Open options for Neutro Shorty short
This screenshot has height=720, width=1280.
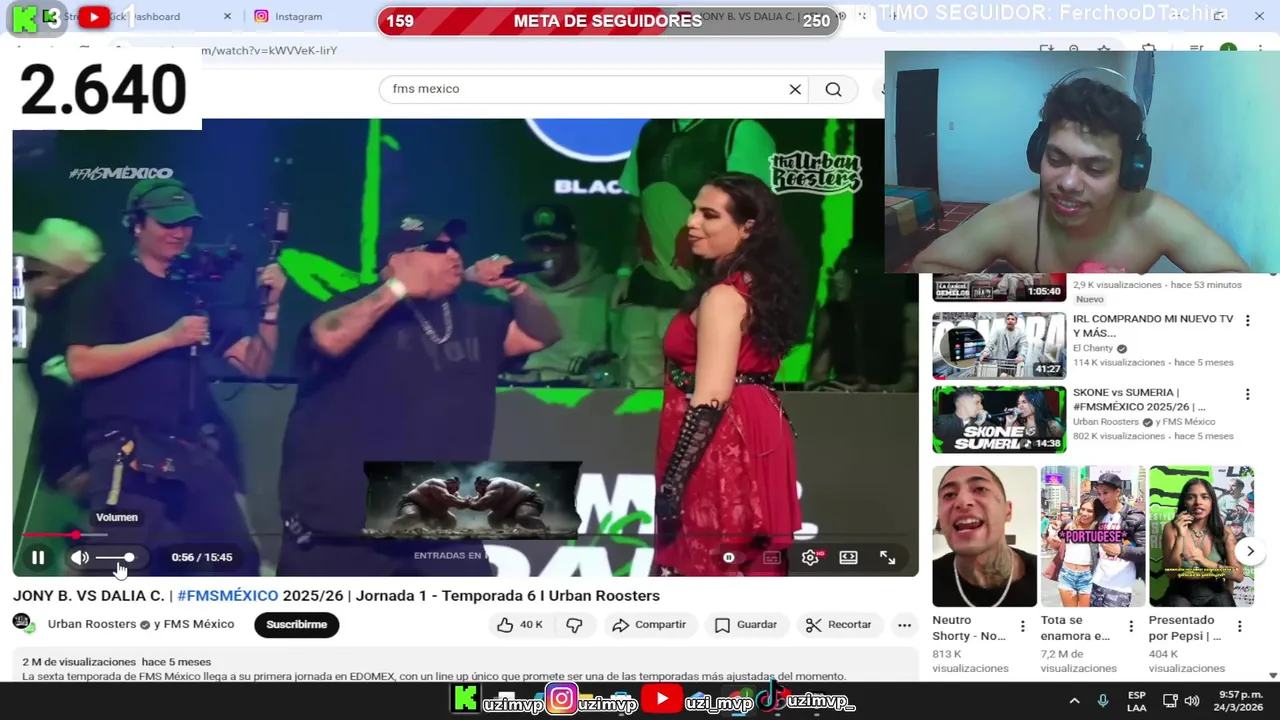coord(1022,627)
